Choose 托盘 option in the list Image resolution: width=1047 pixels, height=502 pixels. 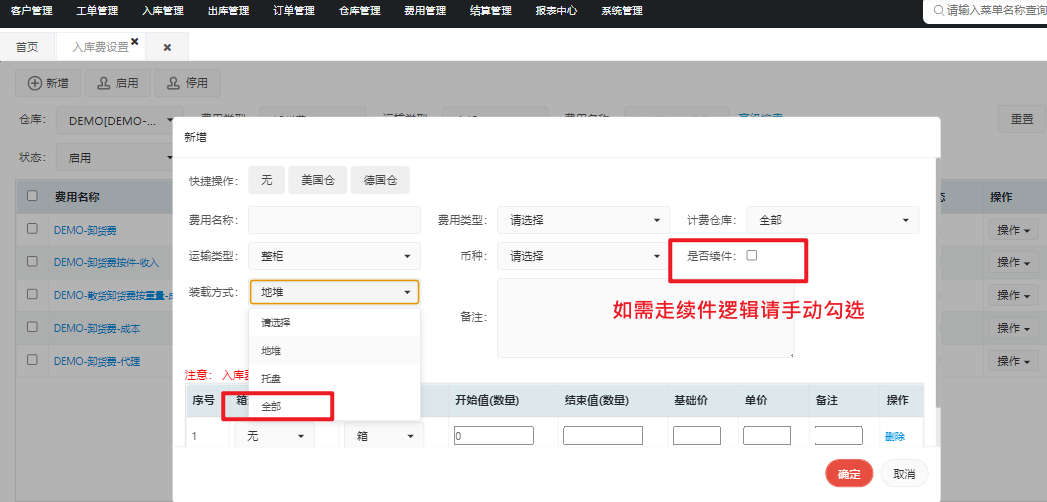pos(335,378)
